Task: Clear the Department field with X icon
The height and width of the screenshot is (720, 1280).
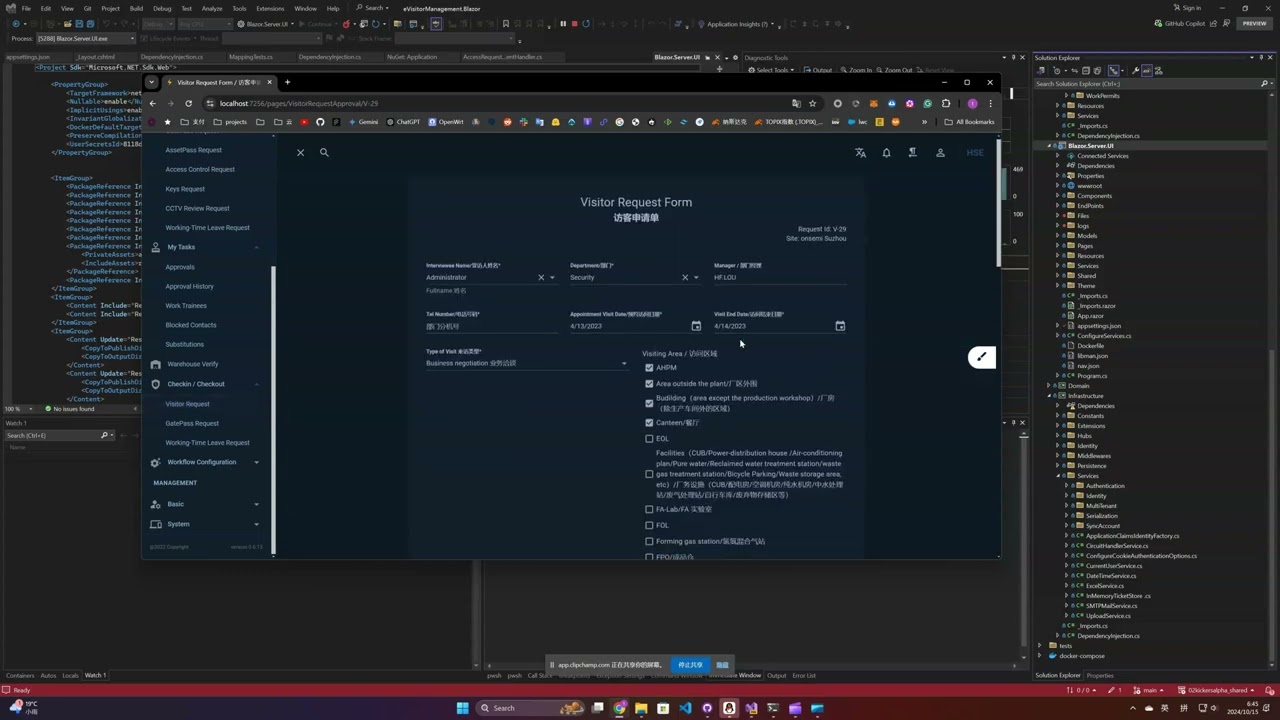Action: 685,277
